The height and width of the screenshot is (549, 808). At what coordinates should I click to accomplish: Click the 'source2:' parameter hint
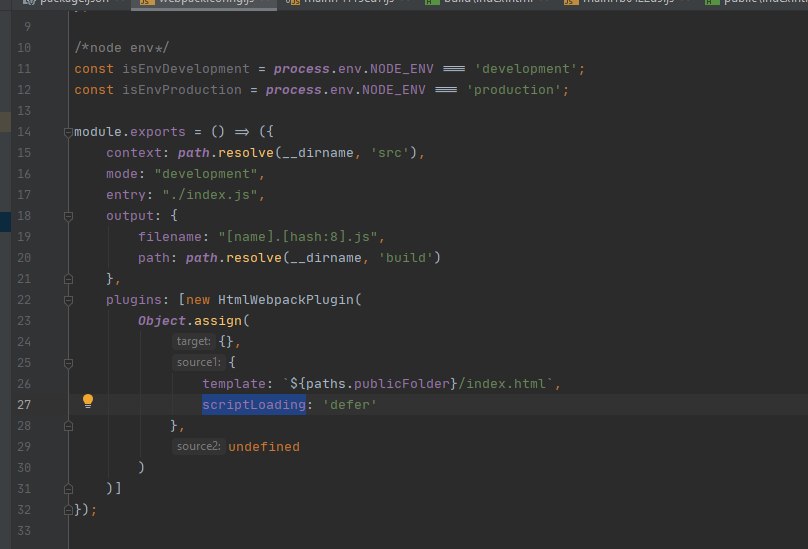click(x=198, y=446)
